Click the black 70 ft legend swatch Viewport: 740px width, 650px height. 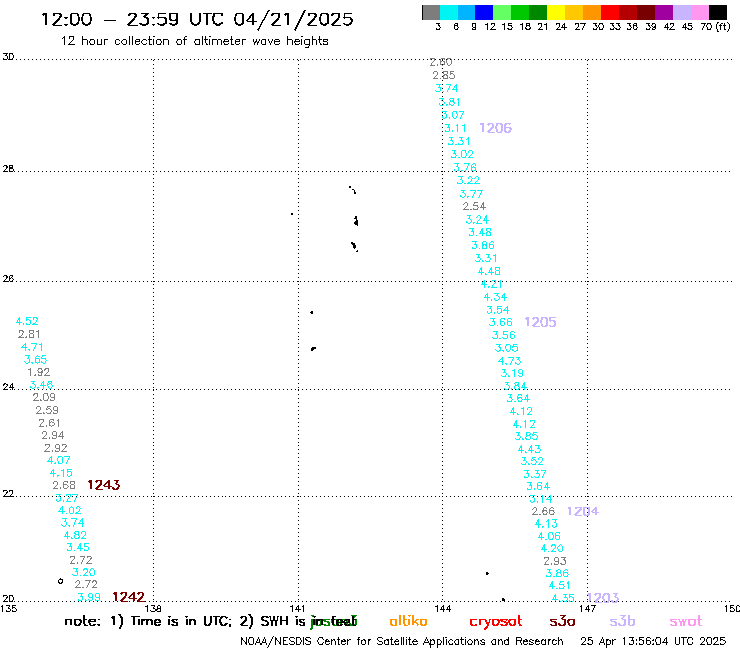coord(718,12)
